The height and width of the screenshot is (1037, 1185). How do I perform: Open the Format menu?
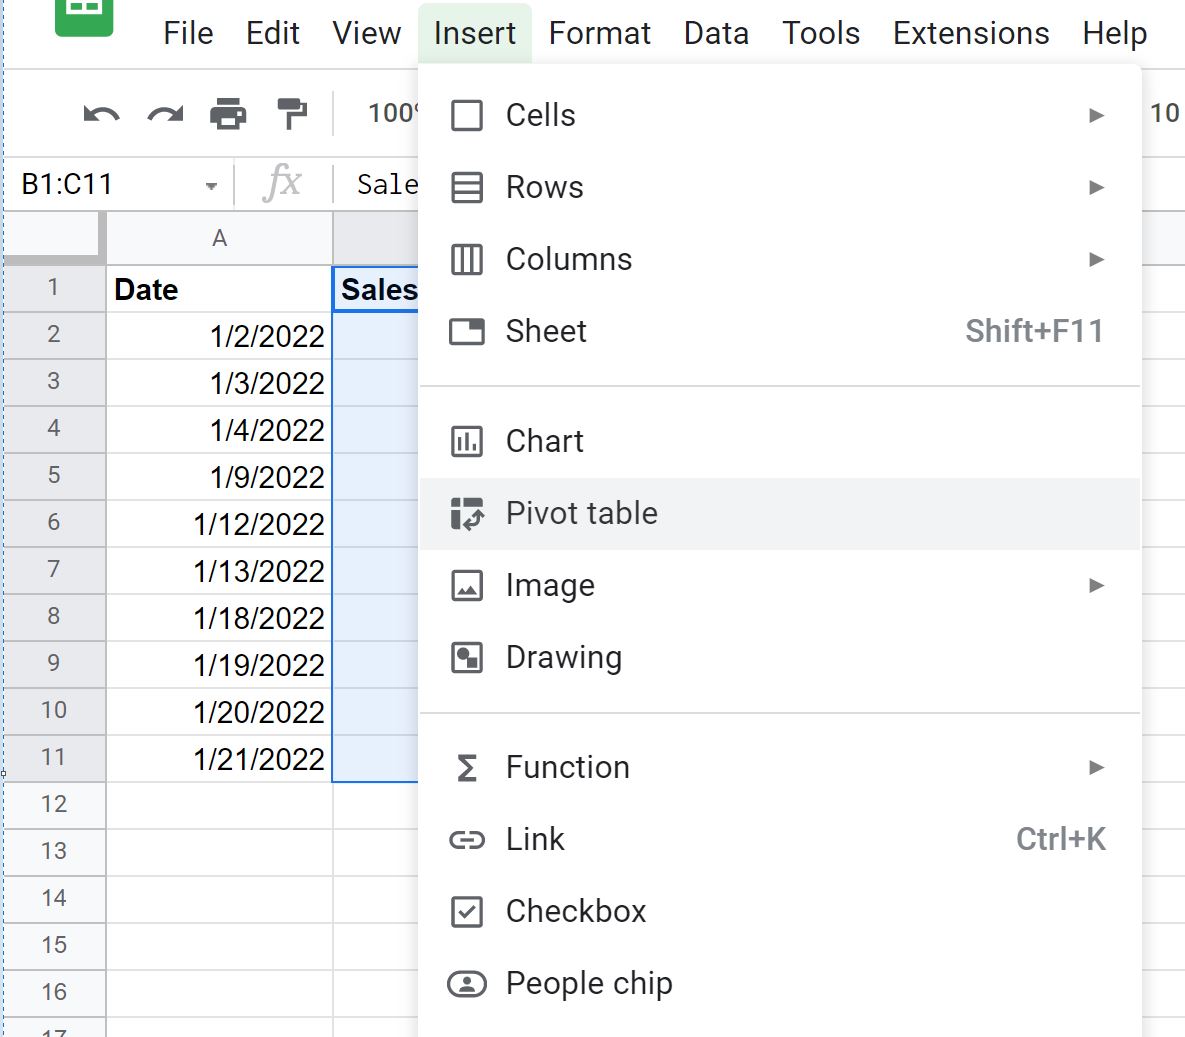point(599,33)
